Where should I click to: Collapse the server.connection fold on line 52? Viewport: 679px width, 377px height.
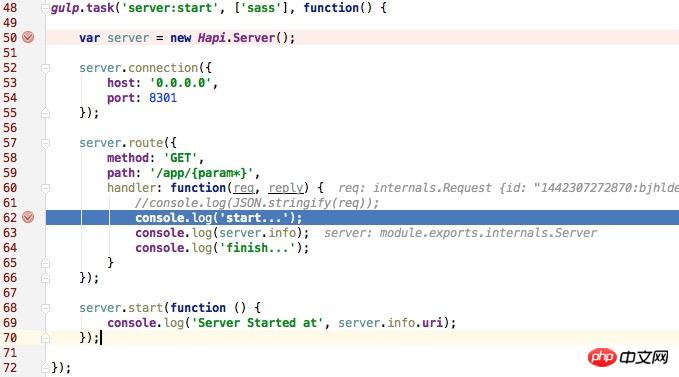coord(45,68)
